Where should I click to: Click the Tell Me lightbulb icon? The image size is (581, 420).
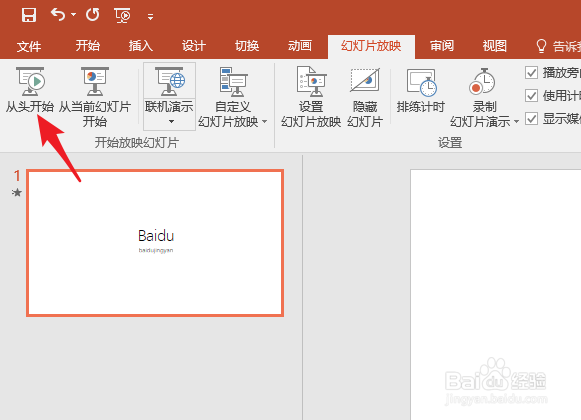coord(541,46)
